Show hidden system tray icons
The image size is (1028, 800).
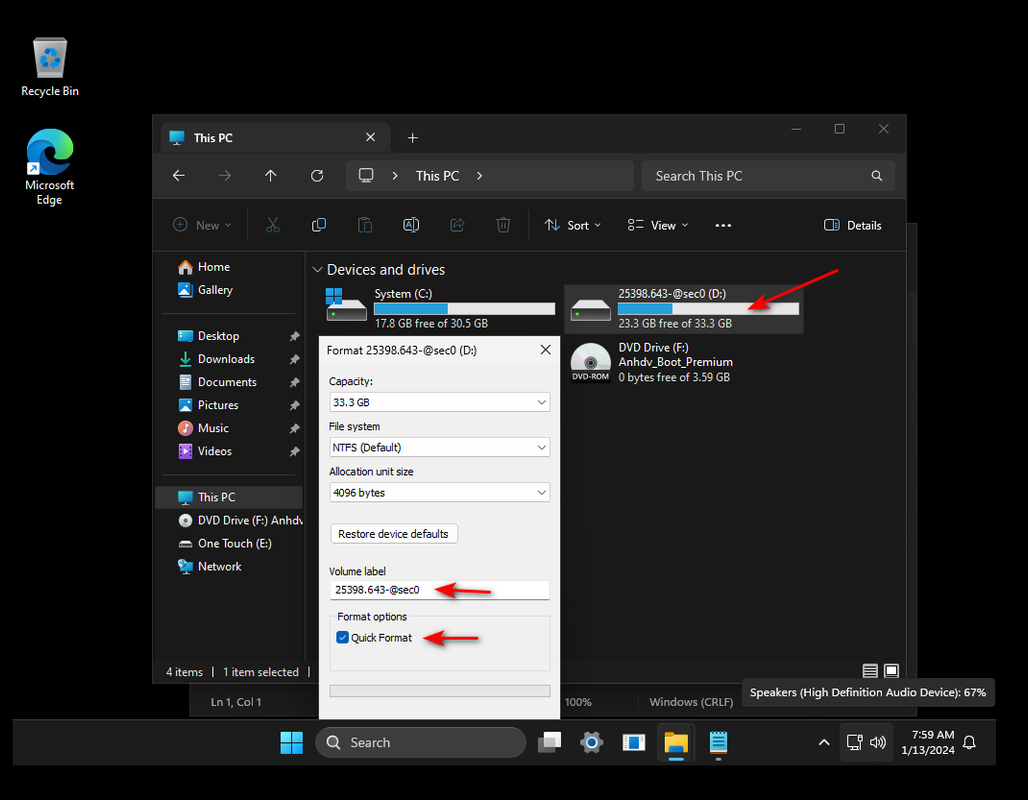pyautogui.click(x=824, y=742)
